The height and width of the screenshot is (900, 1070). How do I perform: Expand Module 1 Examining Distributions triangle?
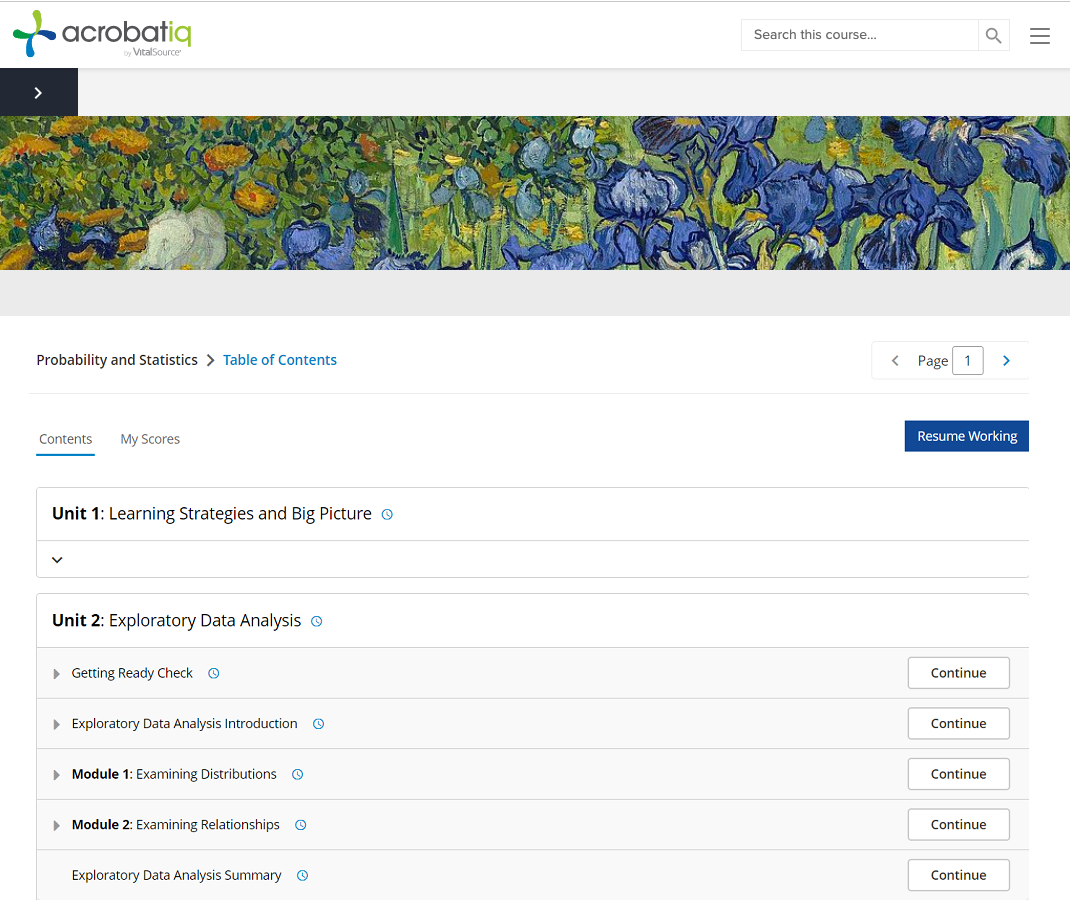[57, 774]
